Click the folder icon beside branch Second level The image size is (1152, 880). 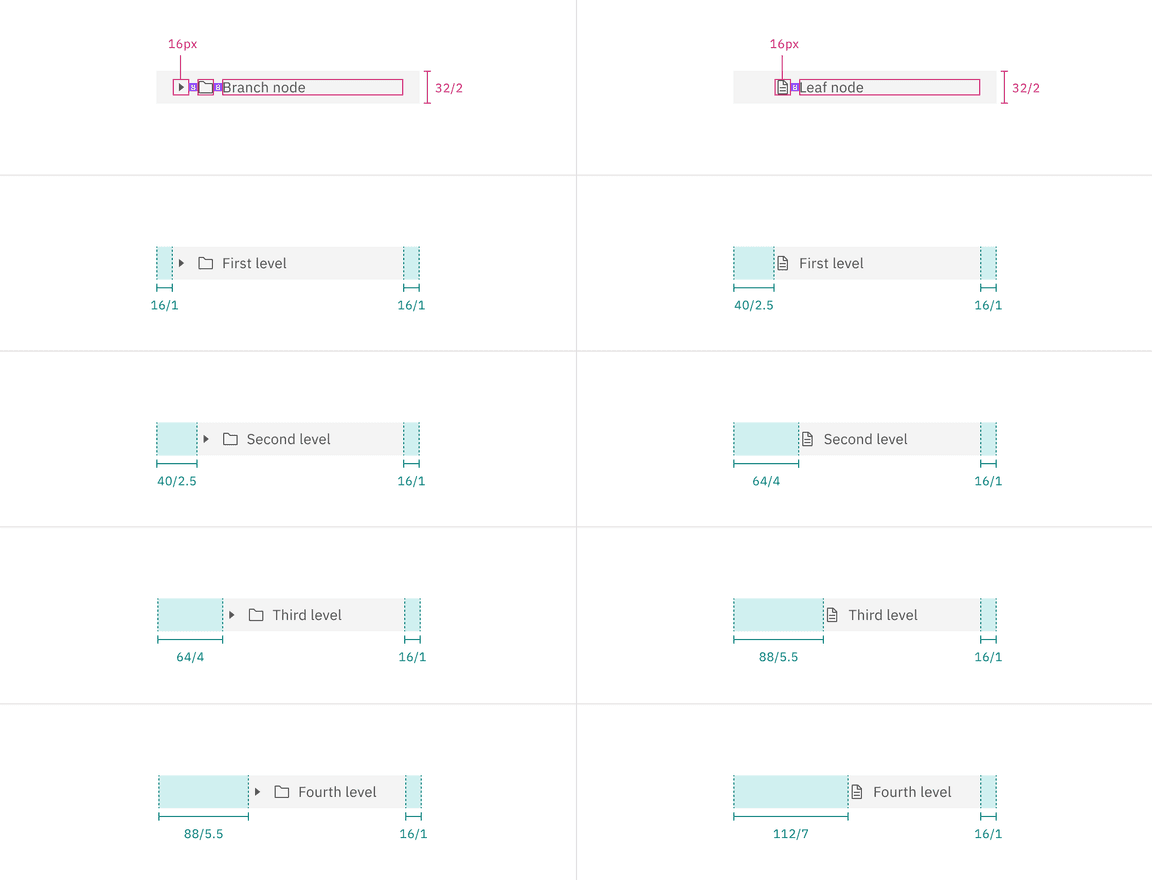[x=230, y=439]
